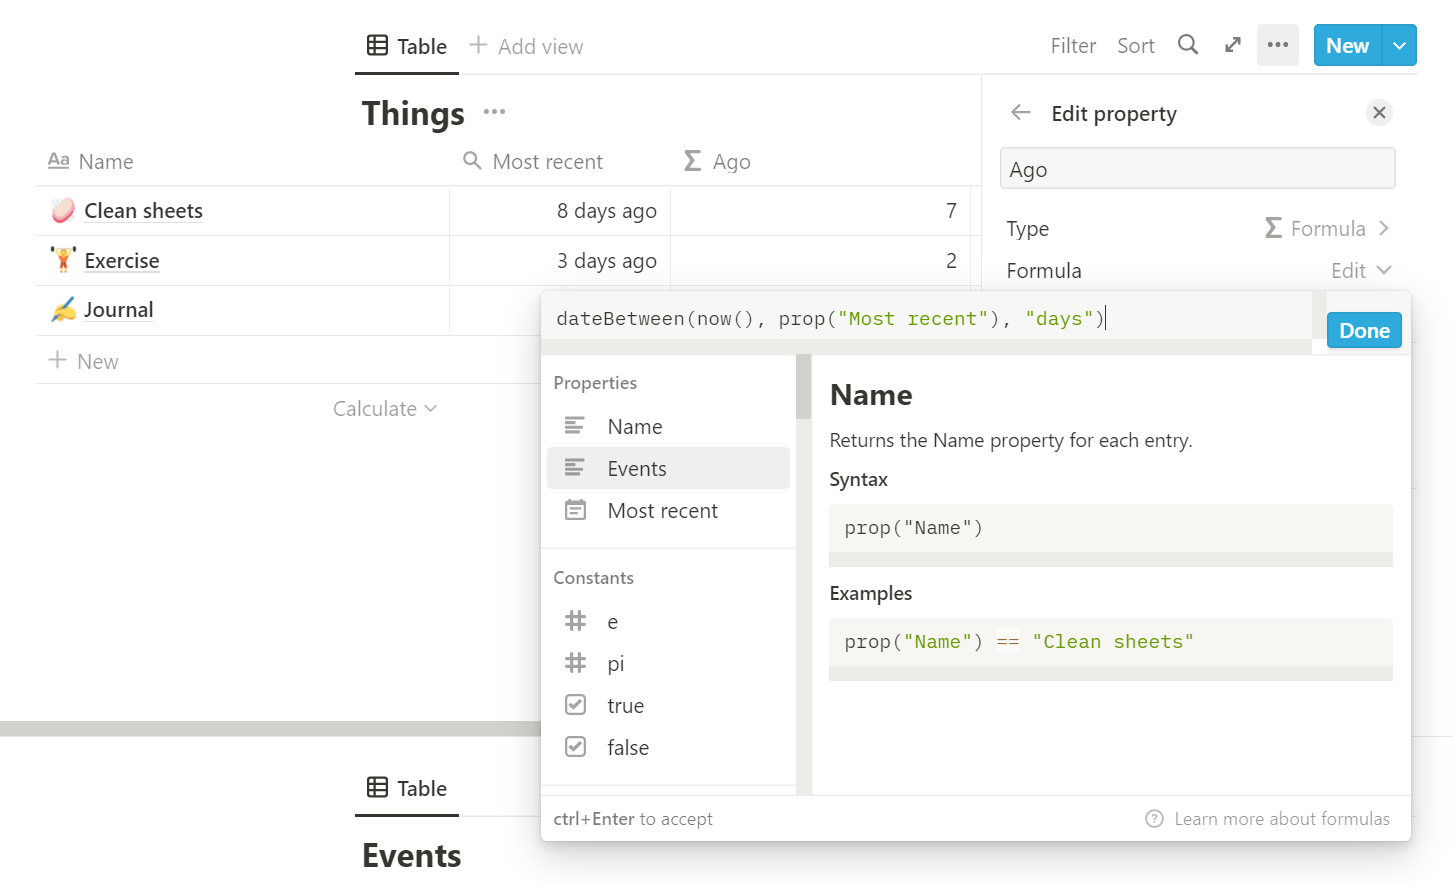
Task: Click the blue New button
Action: pos(1347,45)
